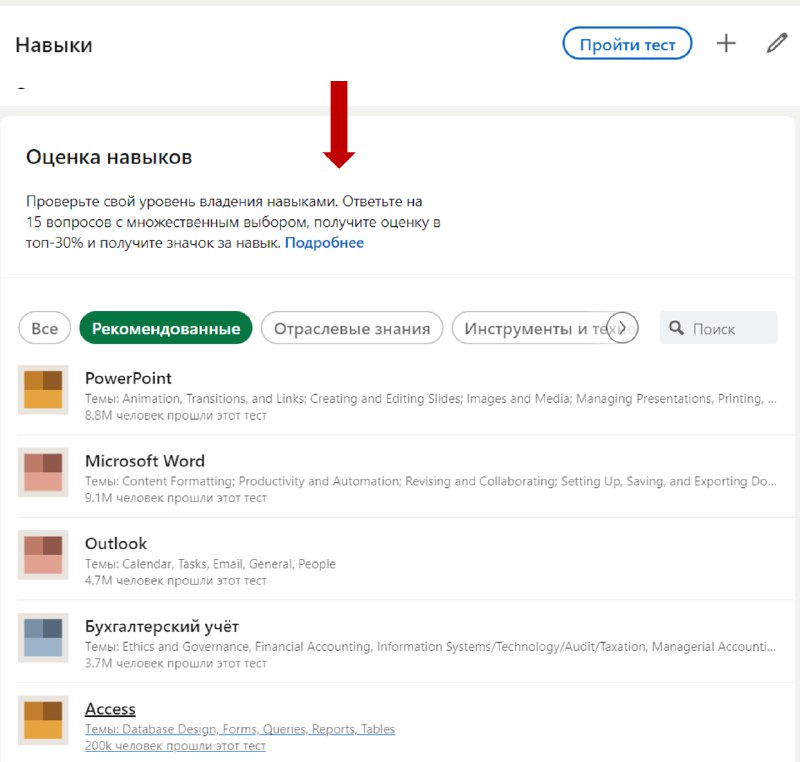Click the pencil icon to edit skills
The image size is (800, 762).
pyautogui.click(x=777, y=43)
